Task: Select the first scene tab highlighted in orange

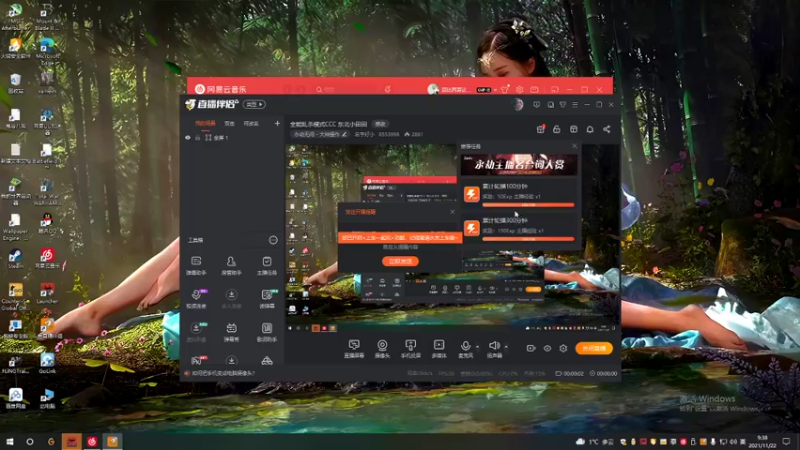Action: click(x=205, y=123)
